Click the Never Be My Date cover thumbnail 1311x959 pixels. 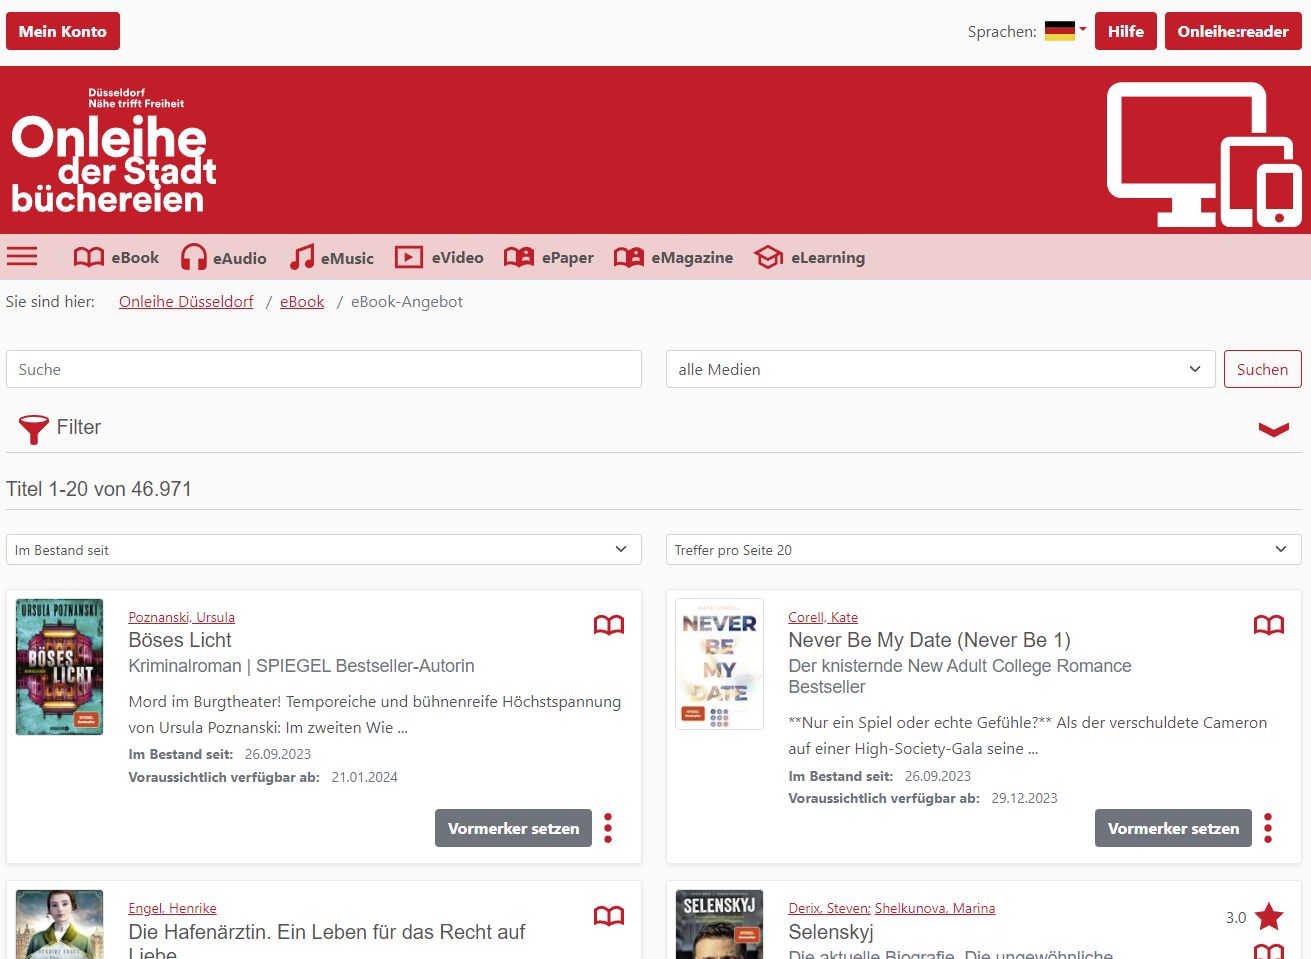pyautogui.click(x=719, y=664)
